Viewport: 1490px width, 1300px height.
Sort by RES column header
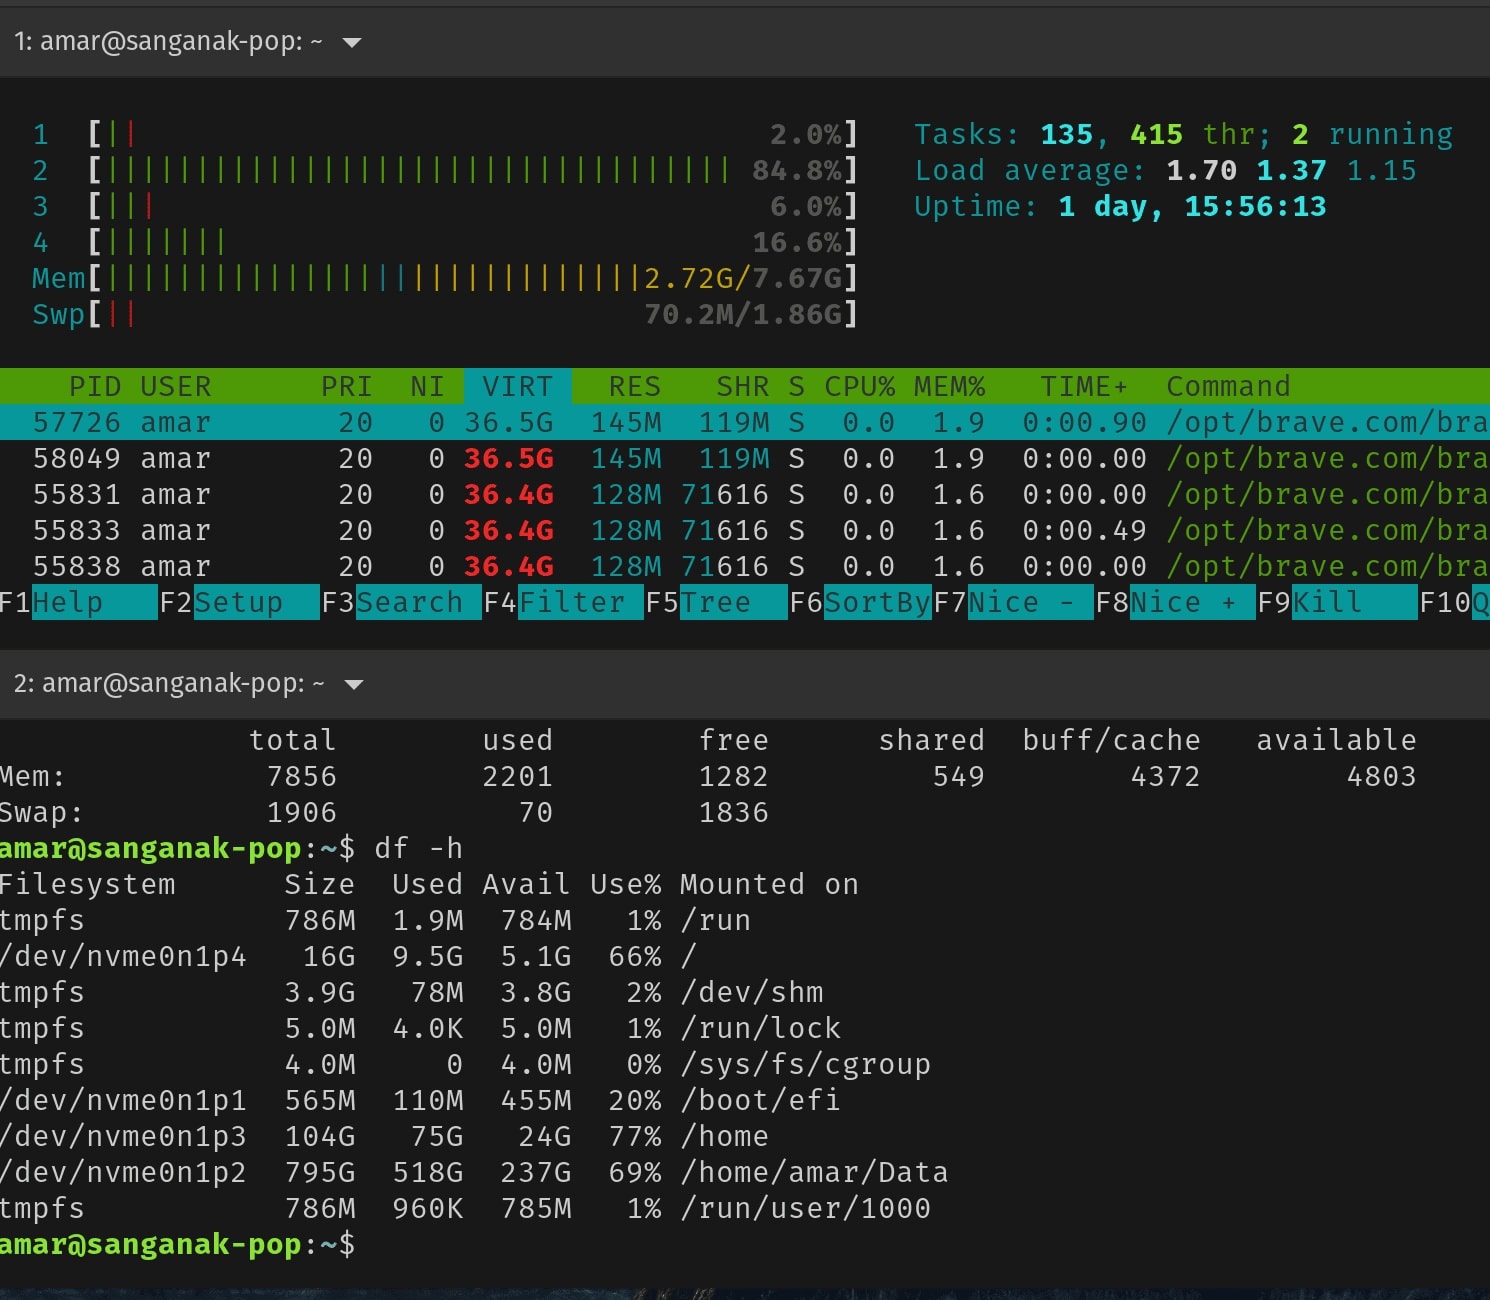click(635, 387)
